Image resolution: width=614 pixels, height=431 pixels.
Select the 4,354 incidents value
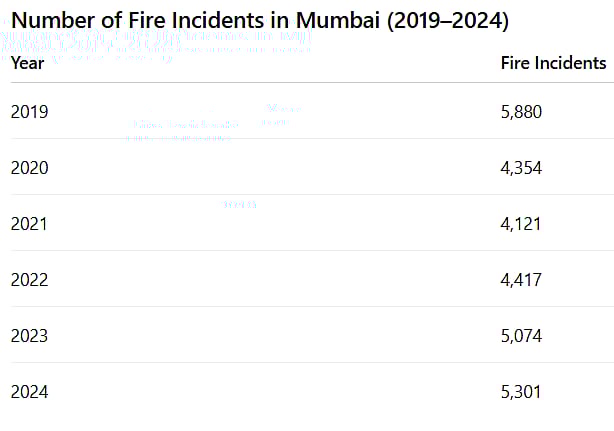point(521,168)
